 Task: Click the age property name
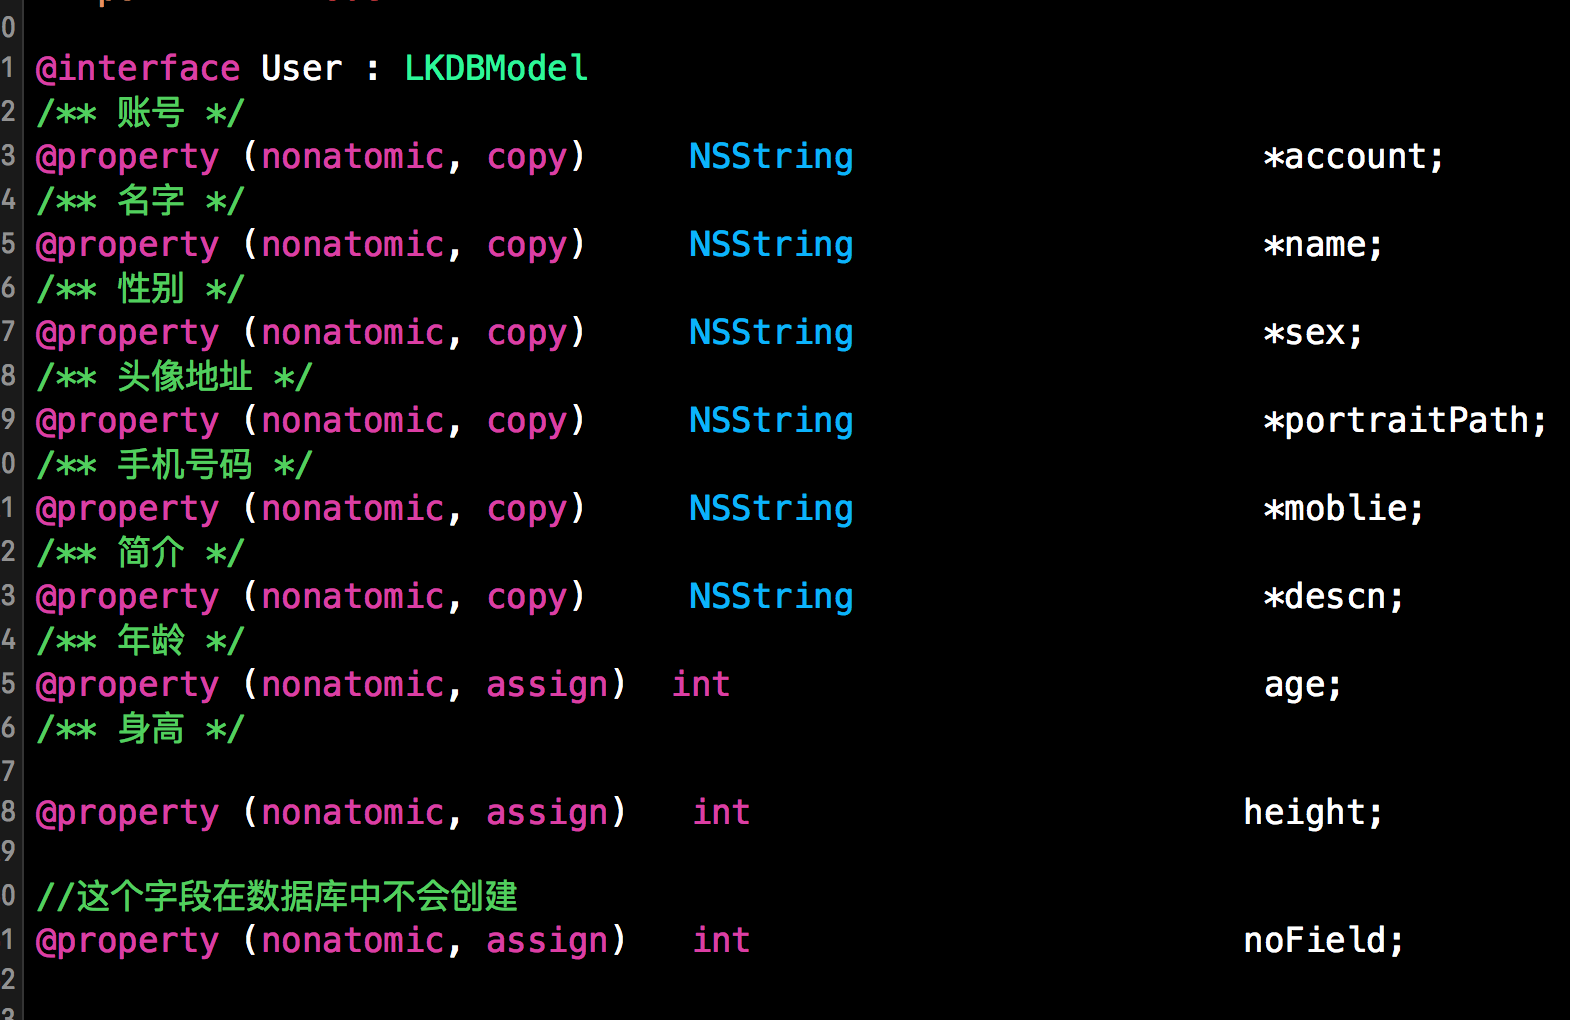(x=1302, y=684)
